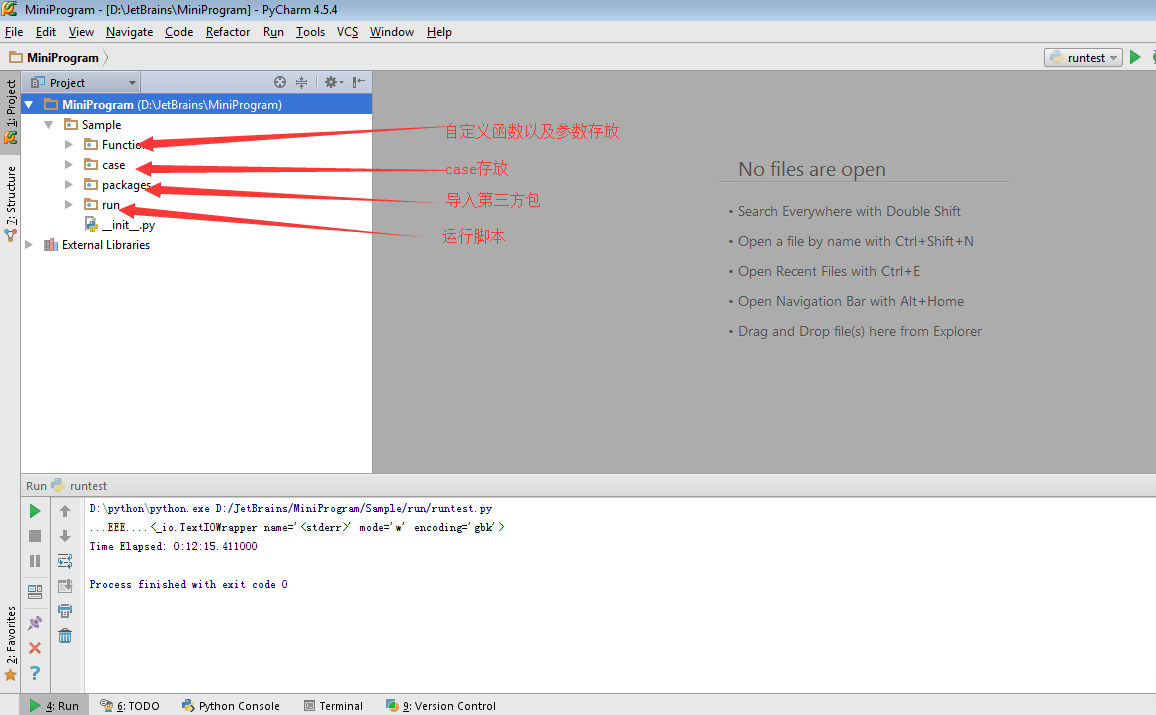Open the Navigate menu
This screenshot has width=1156, height=715.
click(x=129, y=32)
